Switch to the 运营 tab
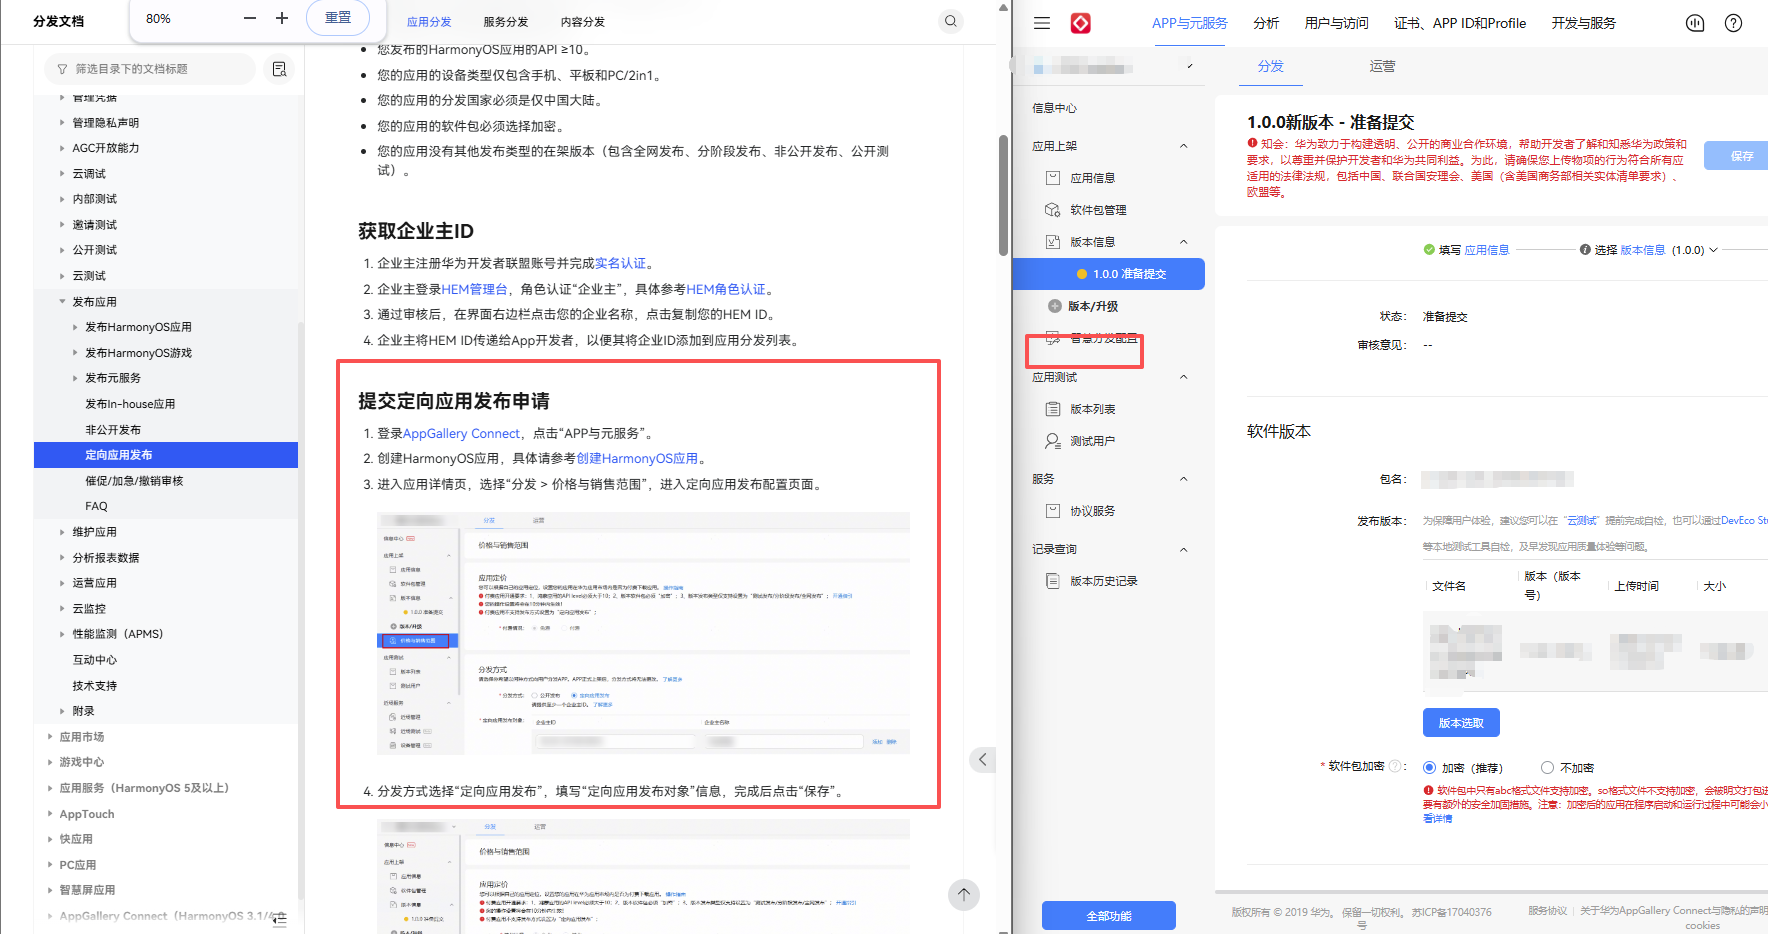 (1382, 66)
